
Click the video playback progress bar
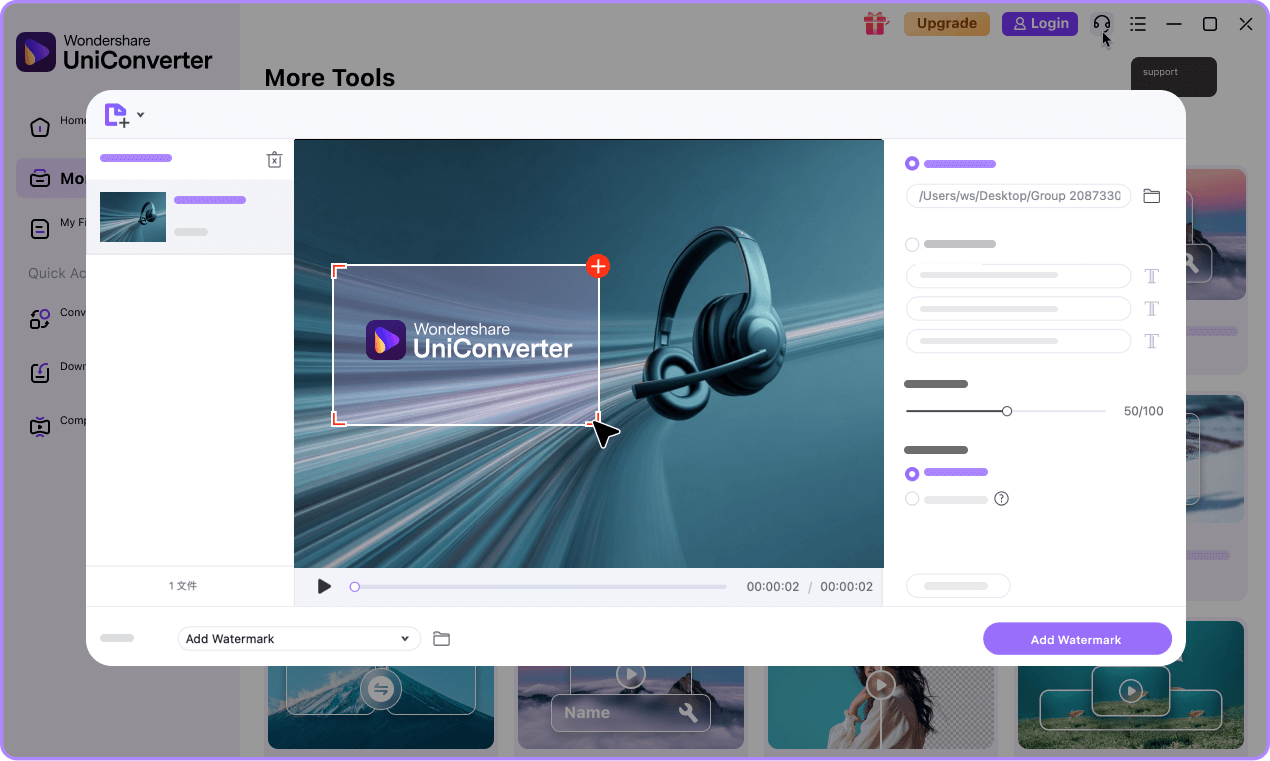coord(540,587)
